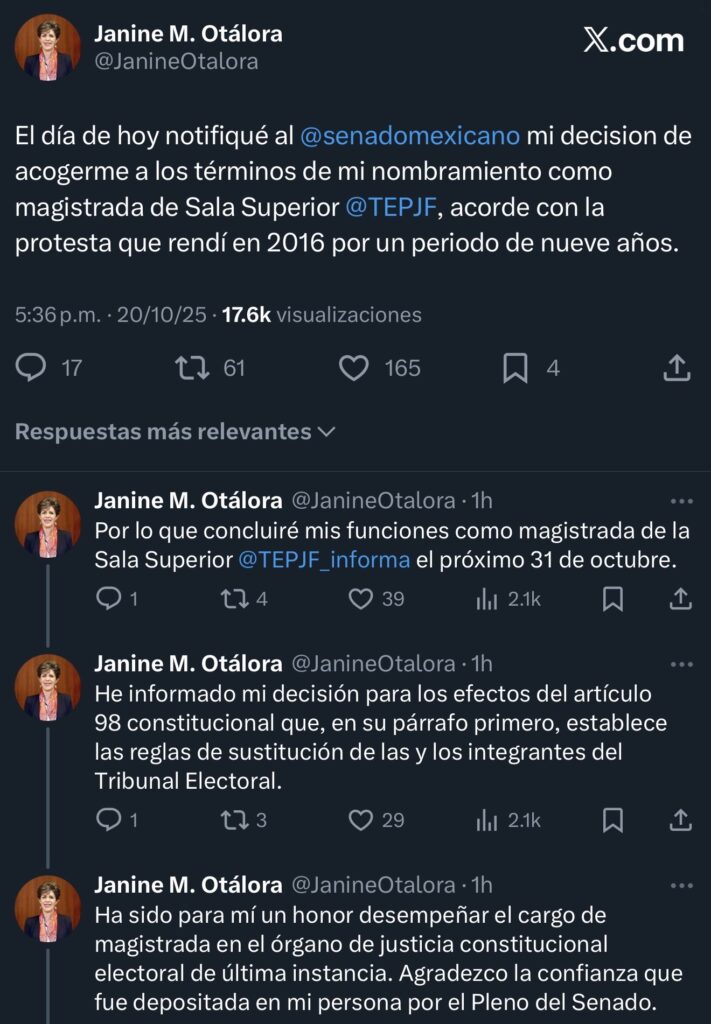This screenshot has width=711, height=1024.
Task: View analytics of the 31 de octubre reply
Action: 487,599
